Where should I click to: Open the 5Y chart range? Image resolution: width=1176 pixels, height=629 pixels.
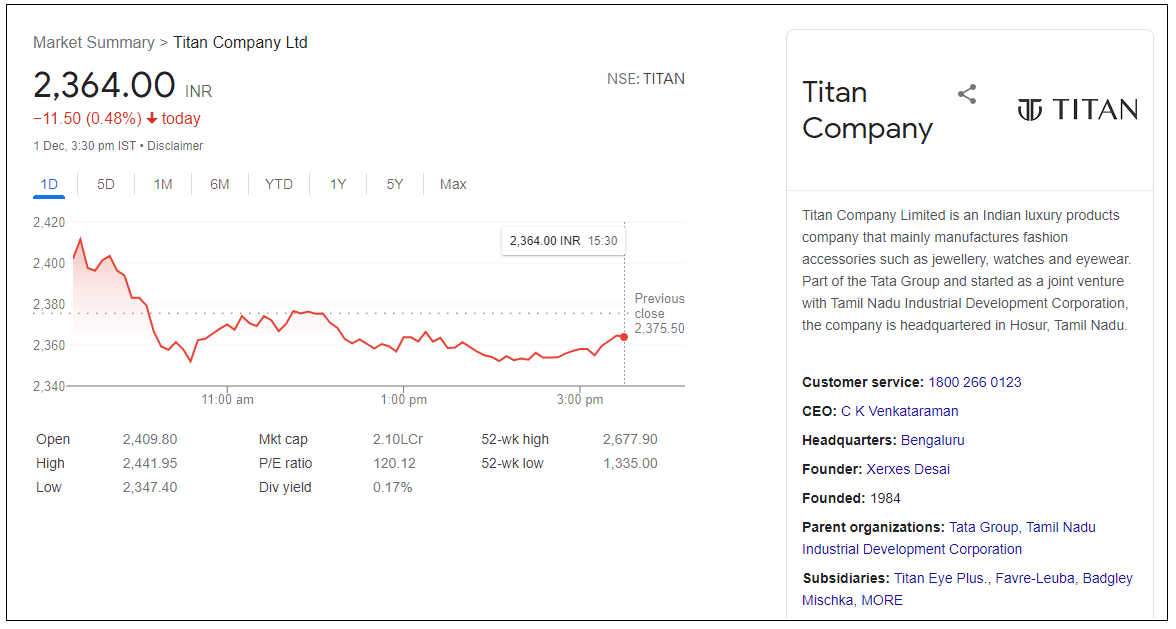395,184
